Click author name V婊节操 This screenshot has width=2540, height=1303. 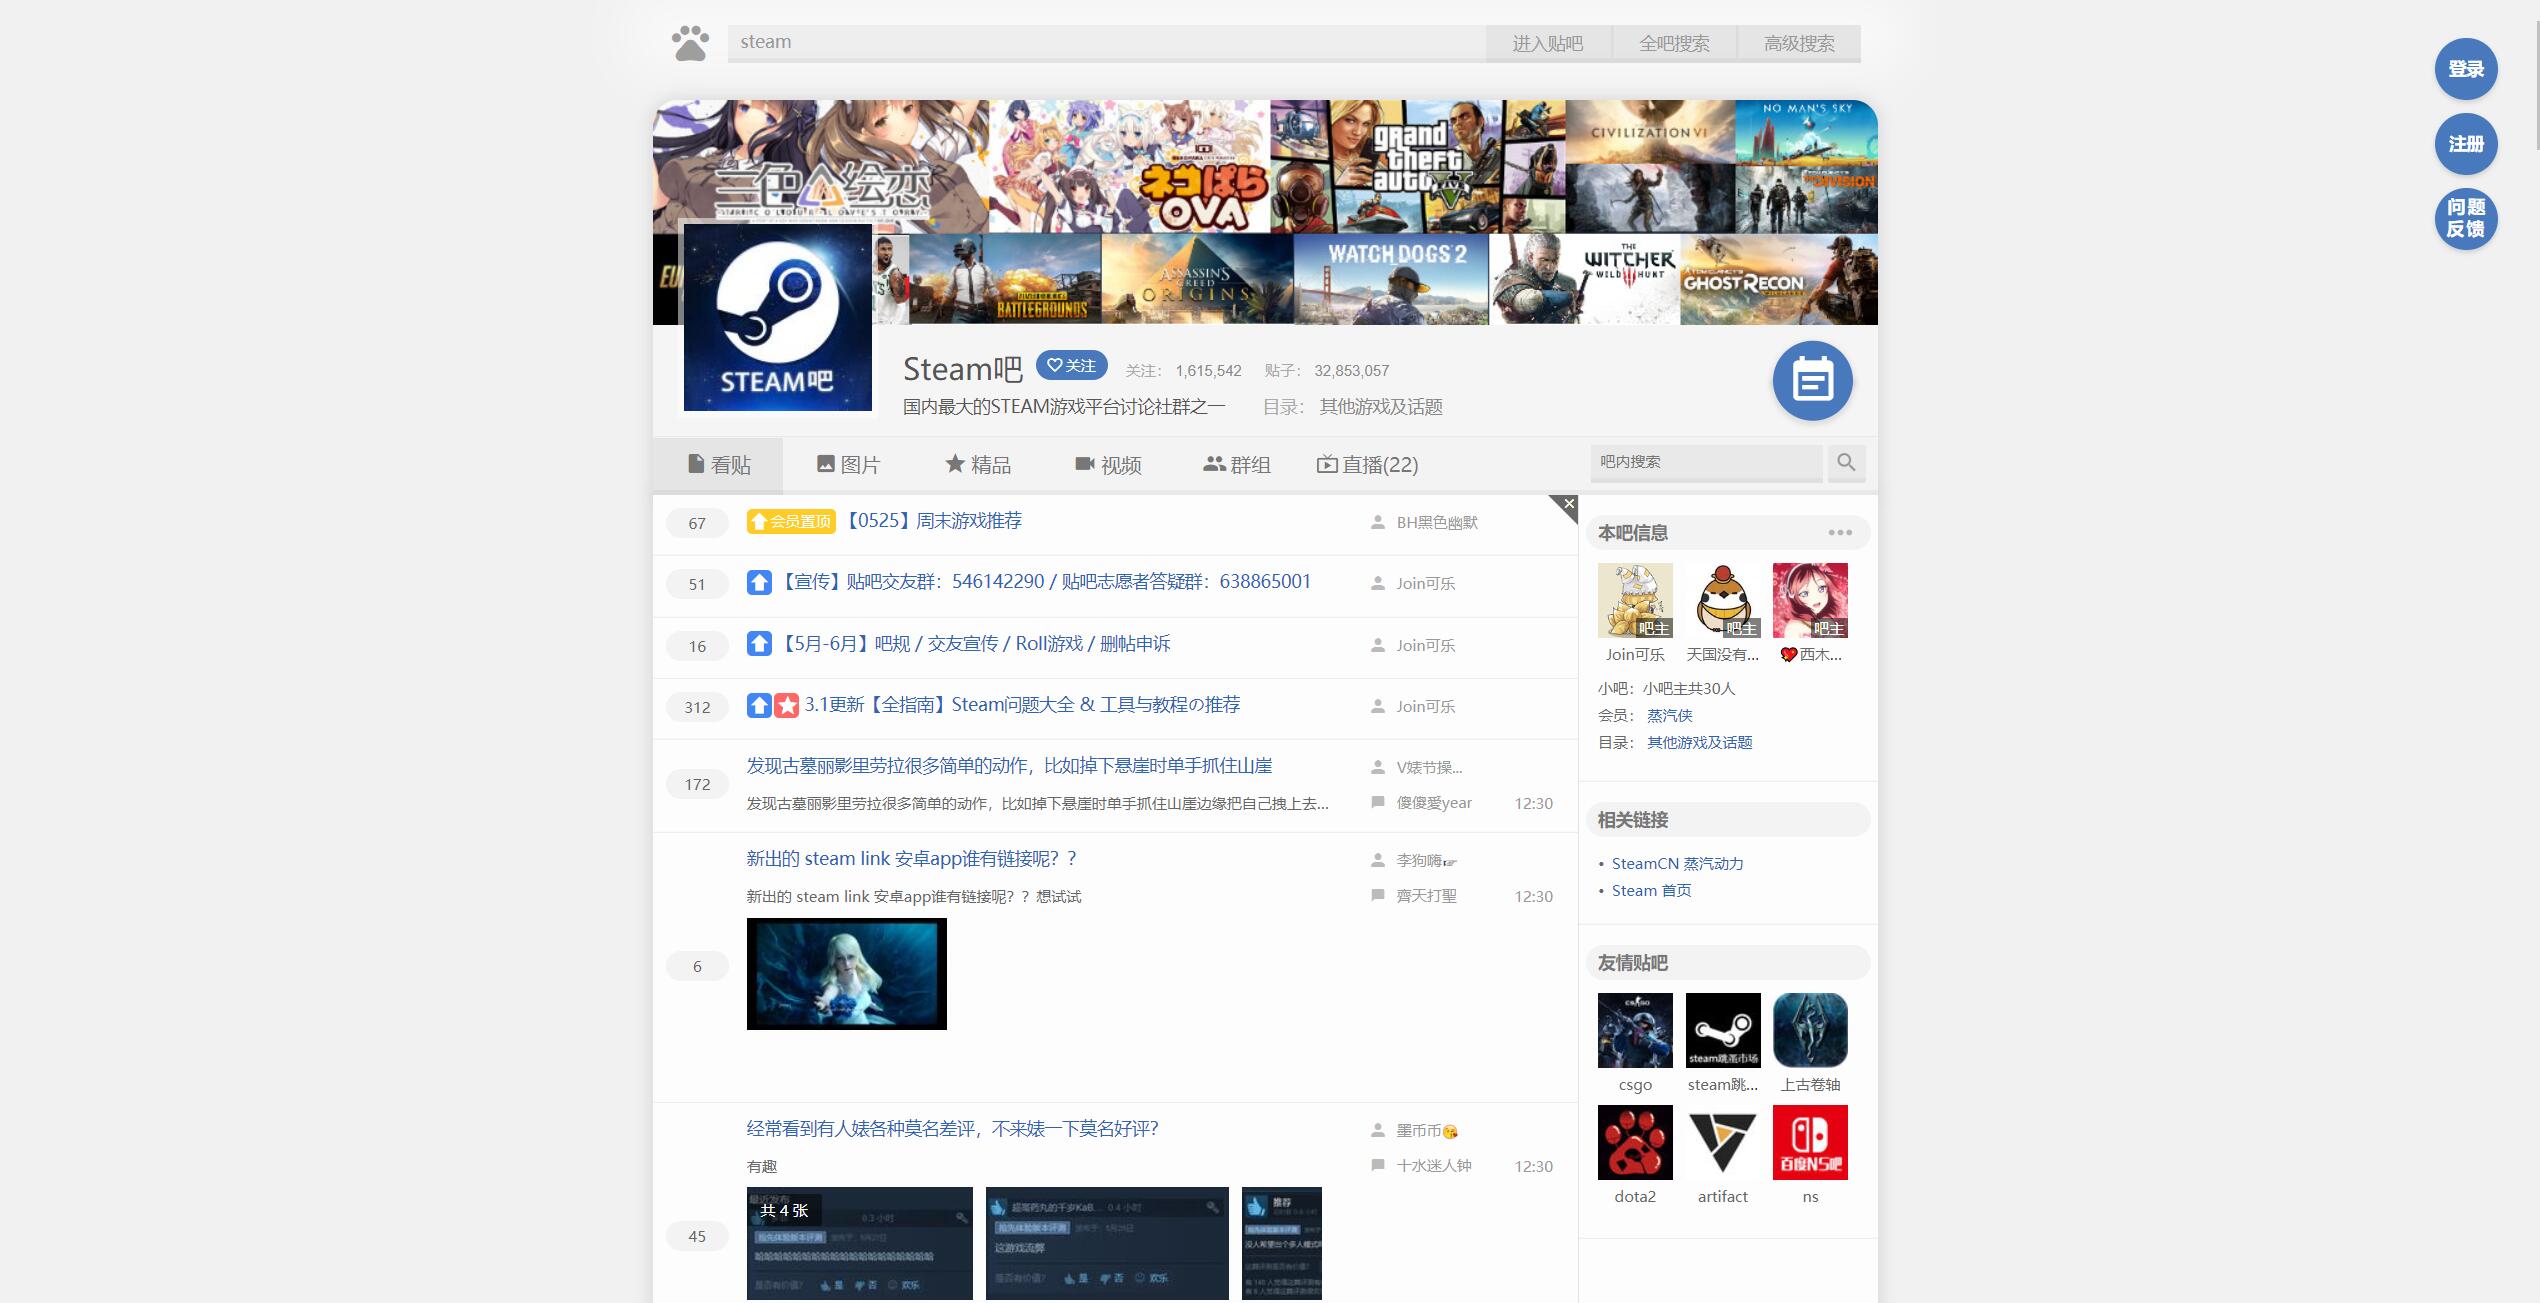(x=1429, y=768)
